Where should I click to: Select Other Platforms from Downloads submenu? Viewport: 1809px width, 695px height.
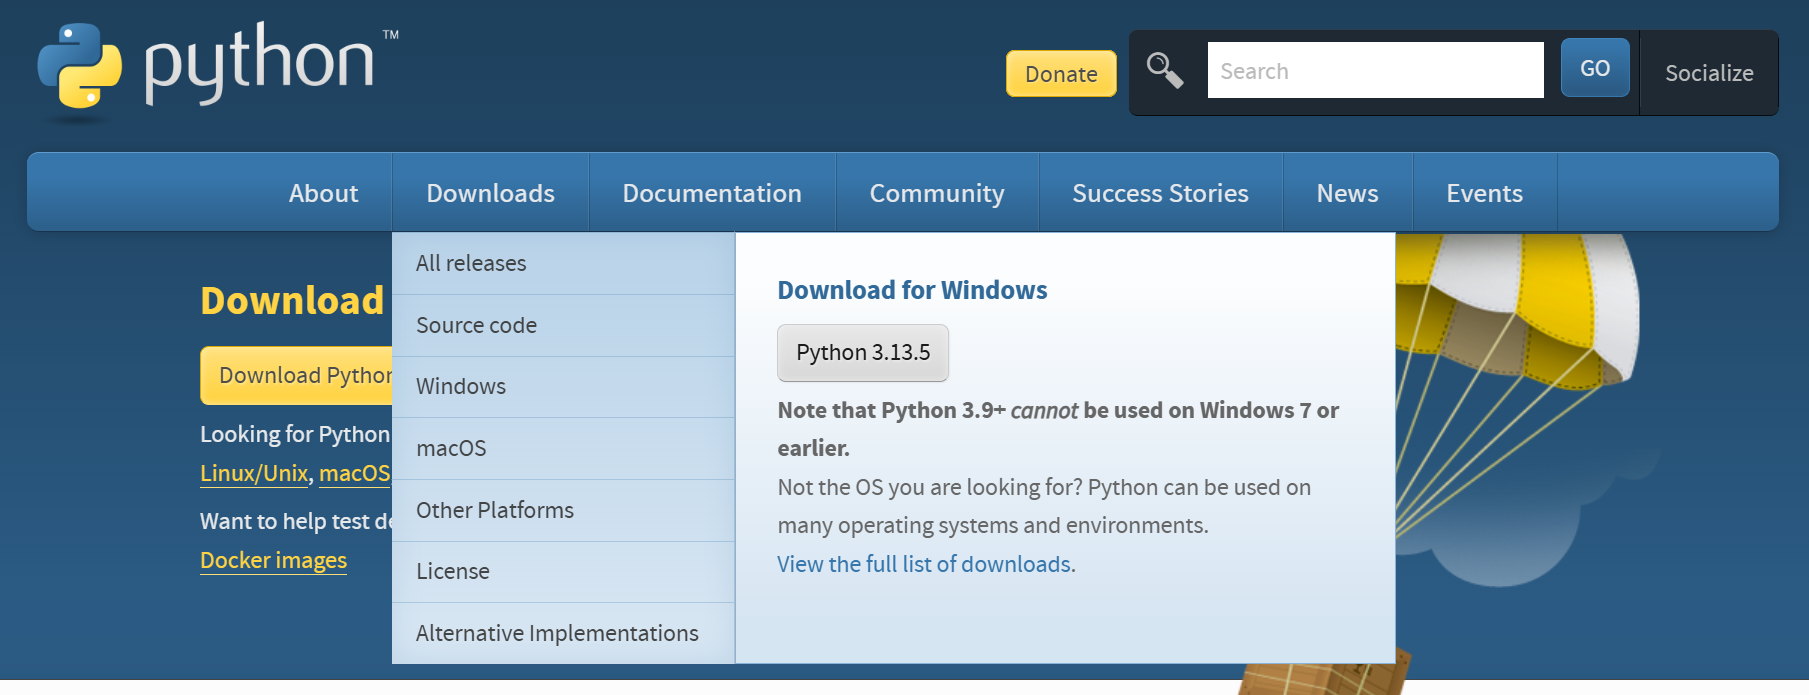coord(563,510)
